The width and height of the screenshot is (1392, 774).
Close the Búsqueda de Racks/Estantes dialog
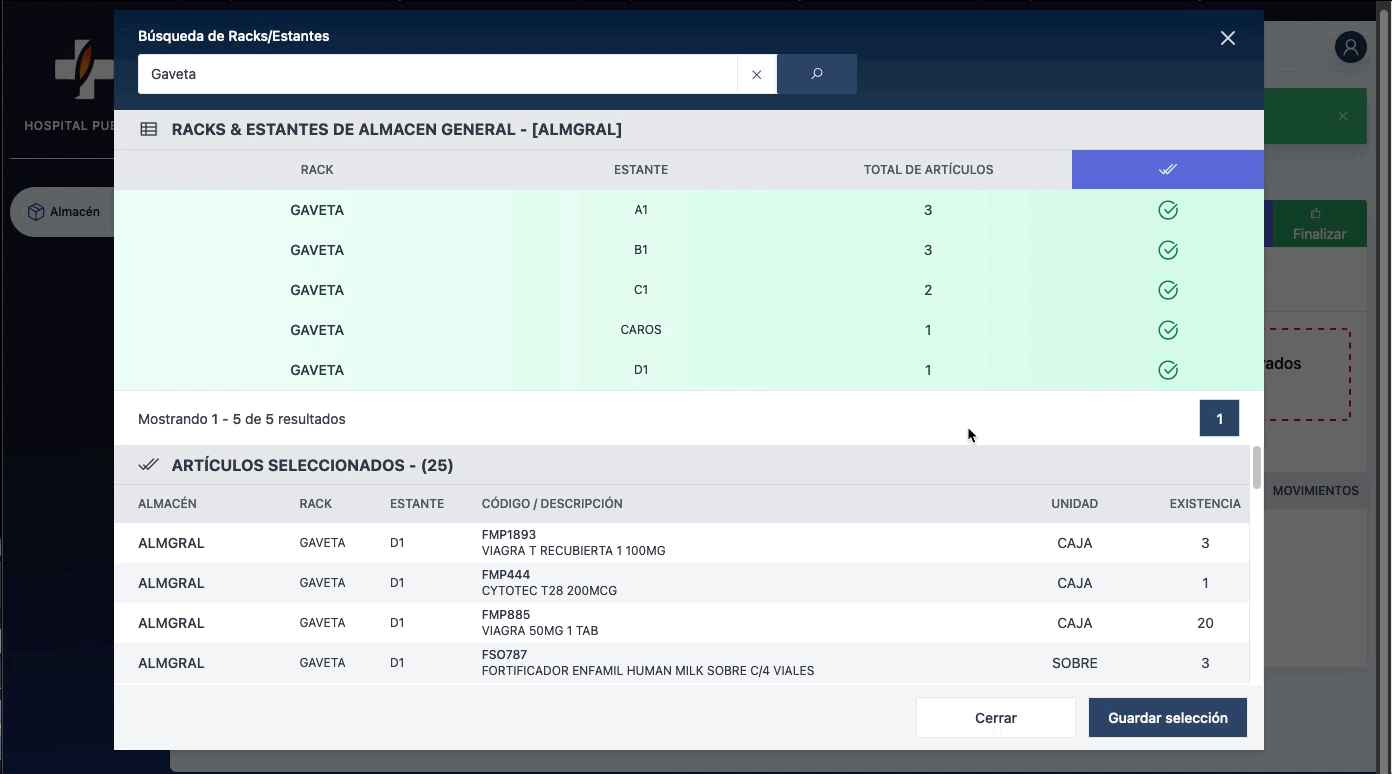click(x=1227, y=38)
